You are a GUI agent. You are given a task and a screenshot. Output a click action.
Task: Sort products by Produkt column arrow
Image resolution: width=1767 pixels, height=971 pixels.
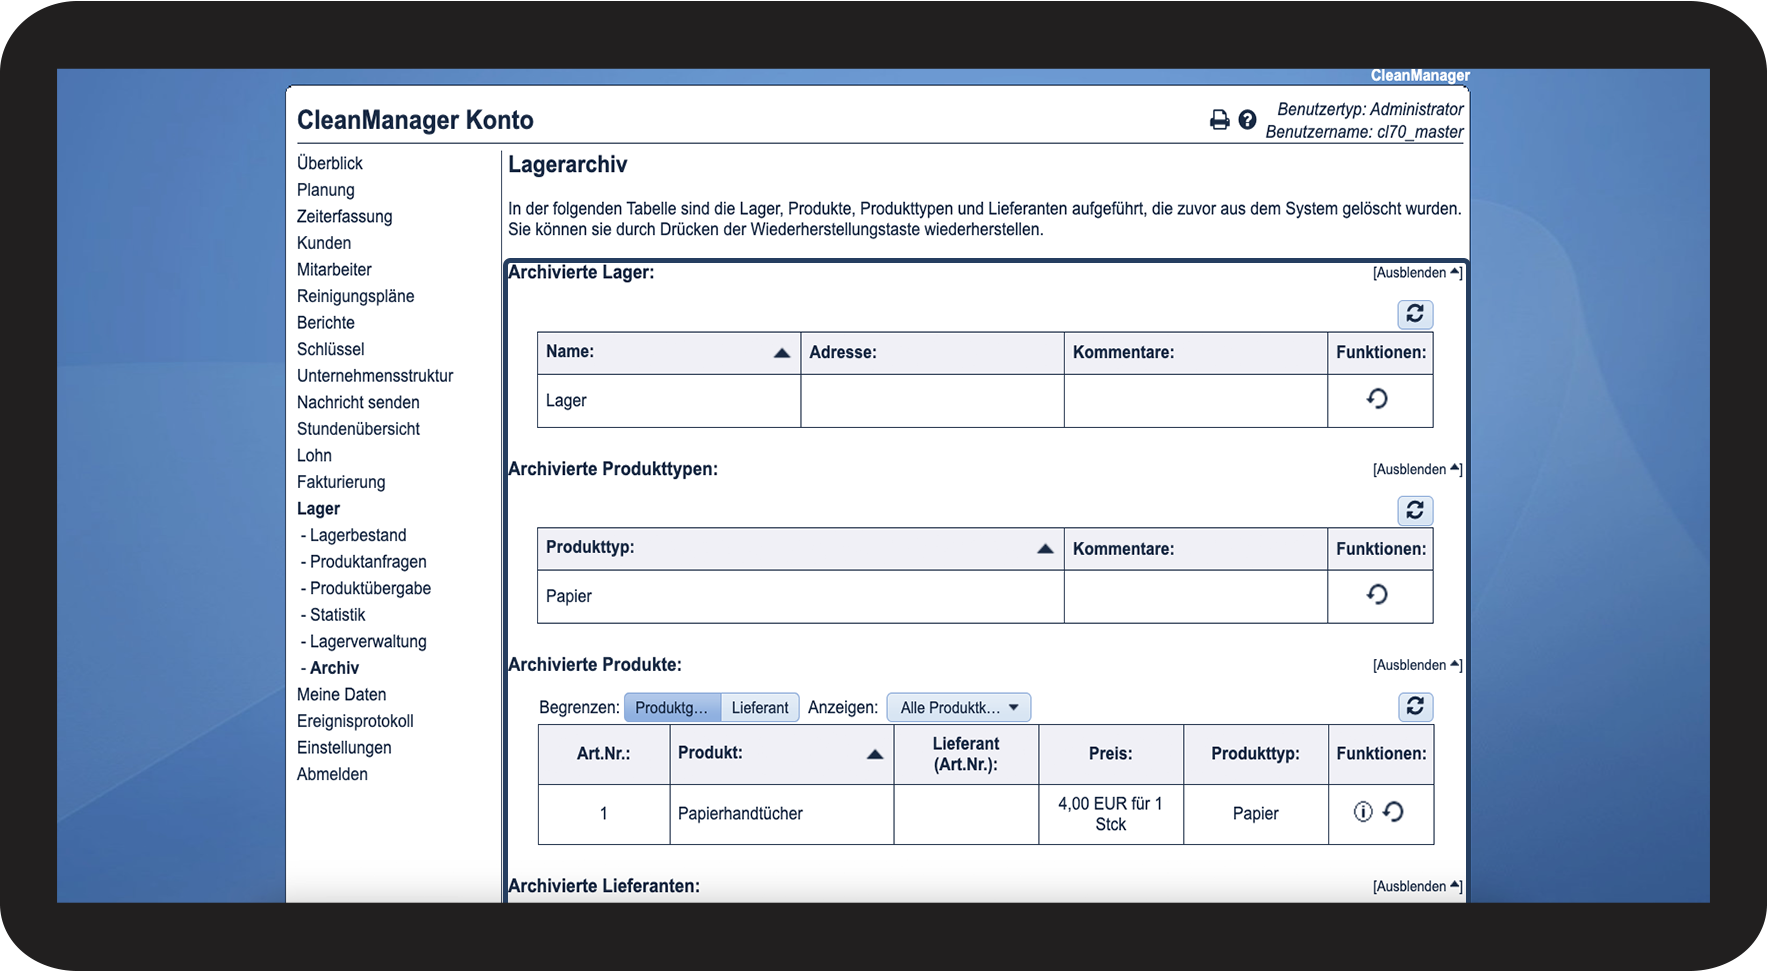[x=875, y=754]
